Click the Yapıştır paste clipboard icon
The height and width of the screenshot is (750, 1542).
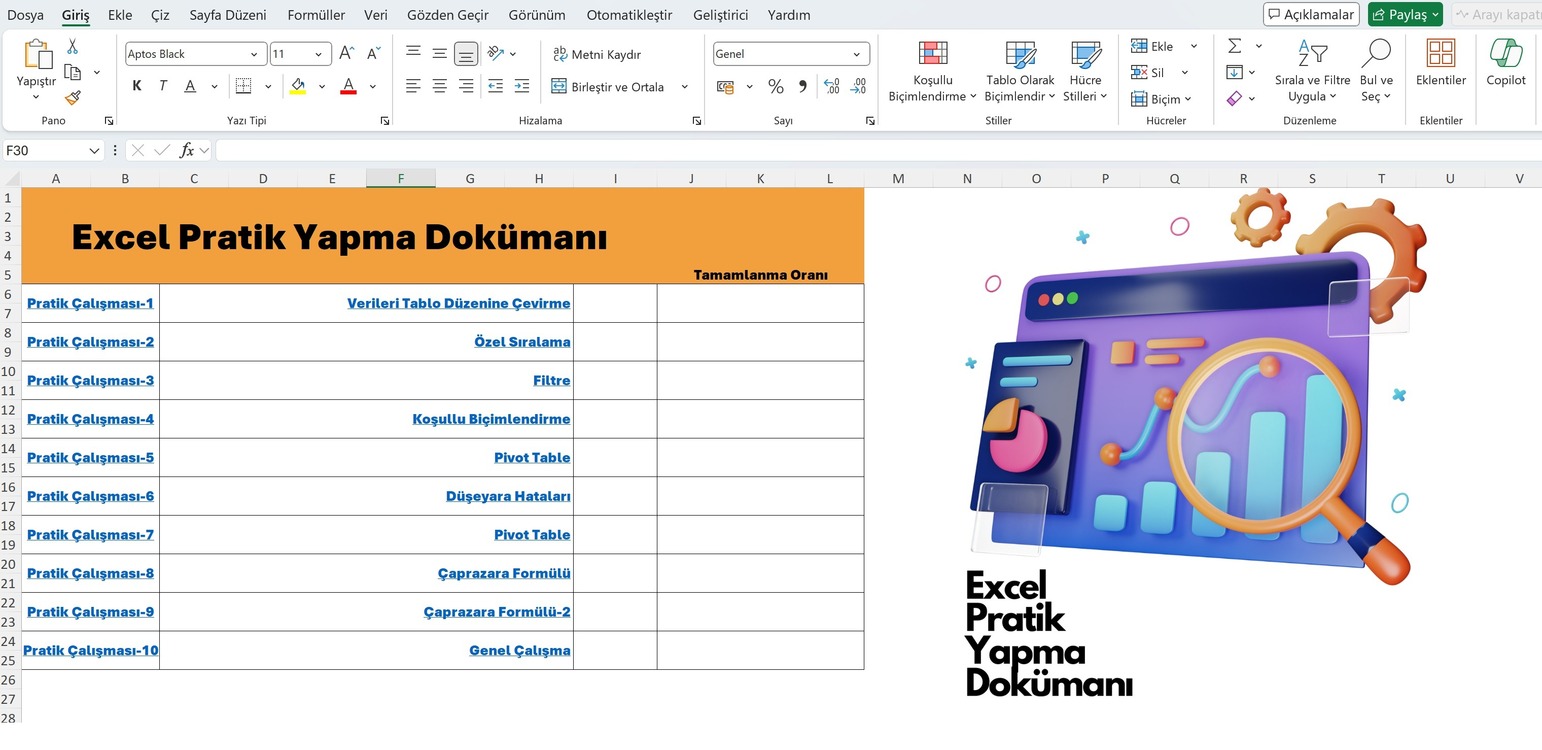click(x=37, y=55)
